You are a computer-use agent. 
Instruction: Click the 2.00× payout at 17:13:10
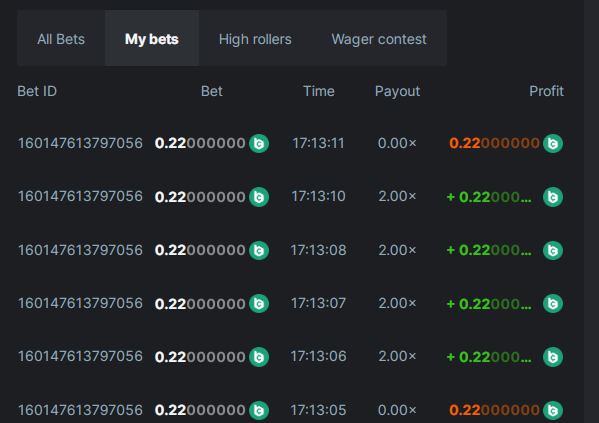click(x=397, y=196)
